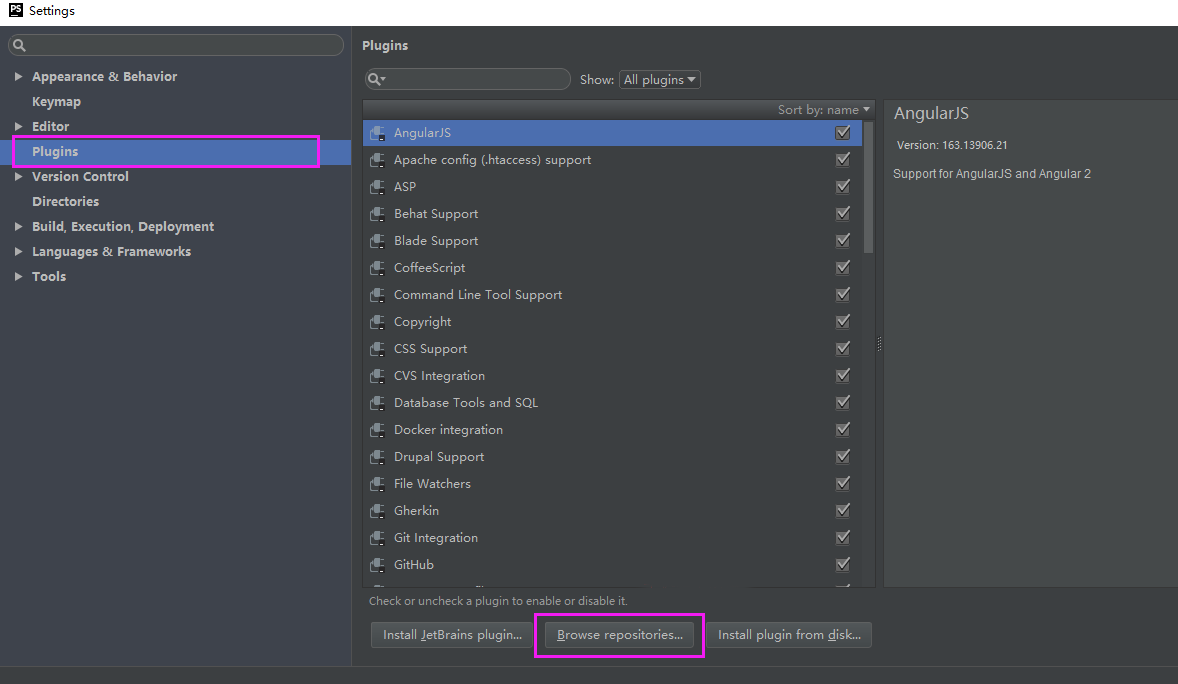Expand the Version Control section
The height and width of the screenshot is (684, 1178).
(x=19, y=177)
